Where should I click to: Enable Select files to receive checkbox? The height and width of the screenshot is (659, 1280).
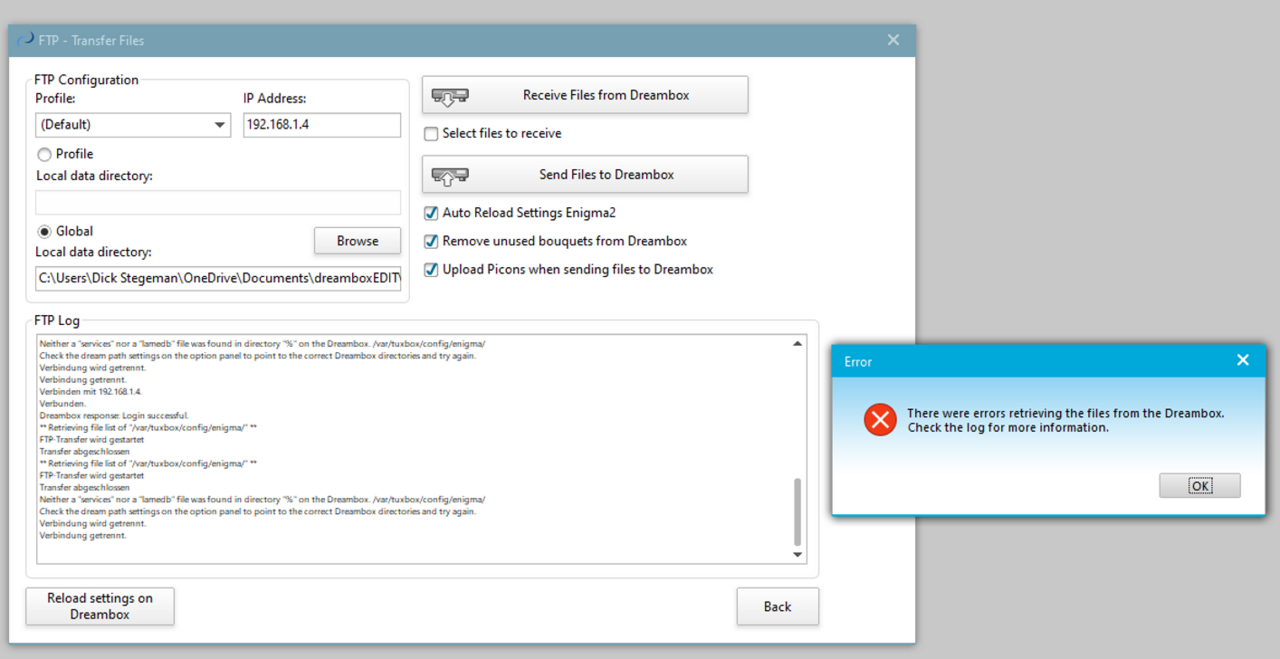pos(431,134)
